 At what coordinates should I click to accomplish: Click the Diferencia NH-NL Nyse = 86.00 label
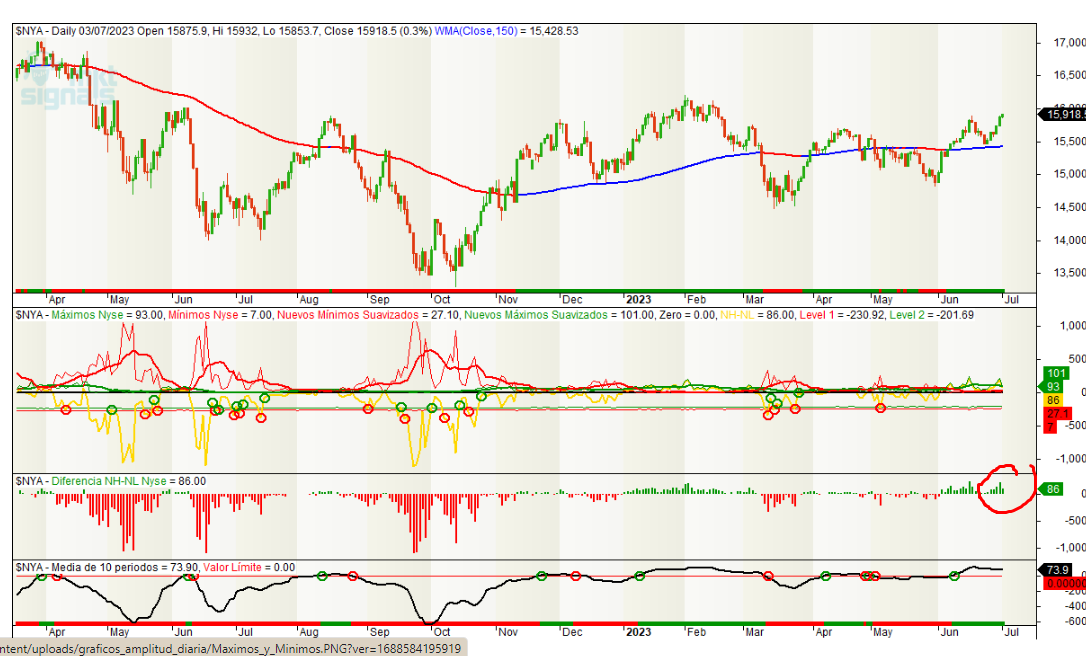point(129,481)
